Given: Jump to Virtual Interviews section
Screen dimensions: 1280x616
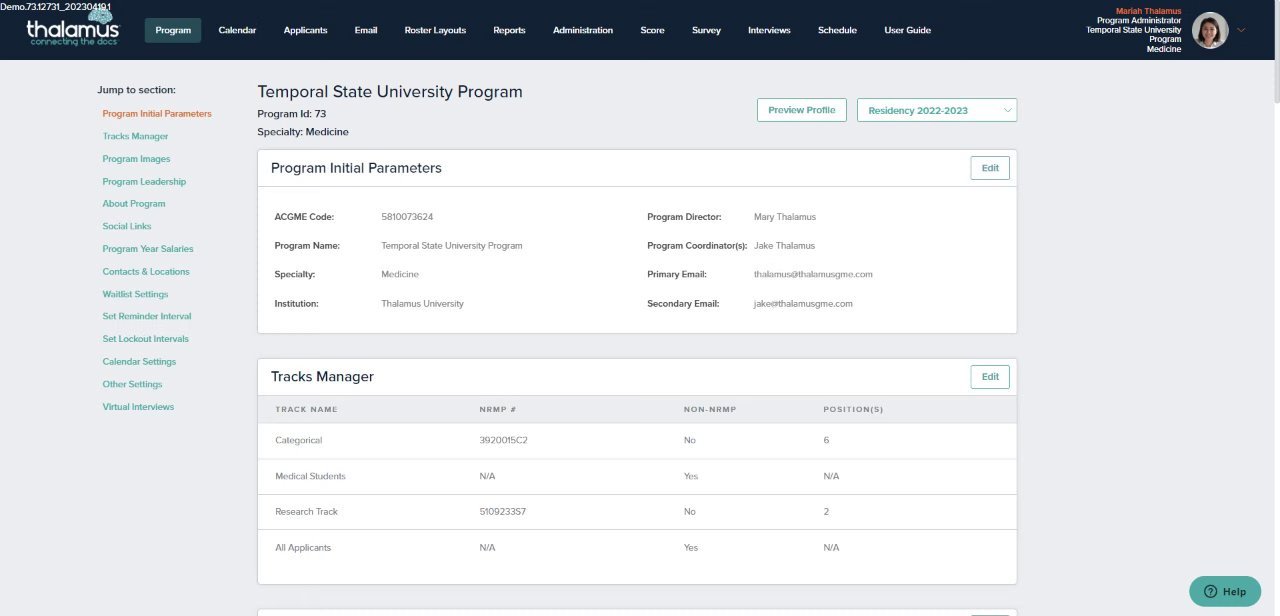Looking at the screenshot, I should [138, 407].
